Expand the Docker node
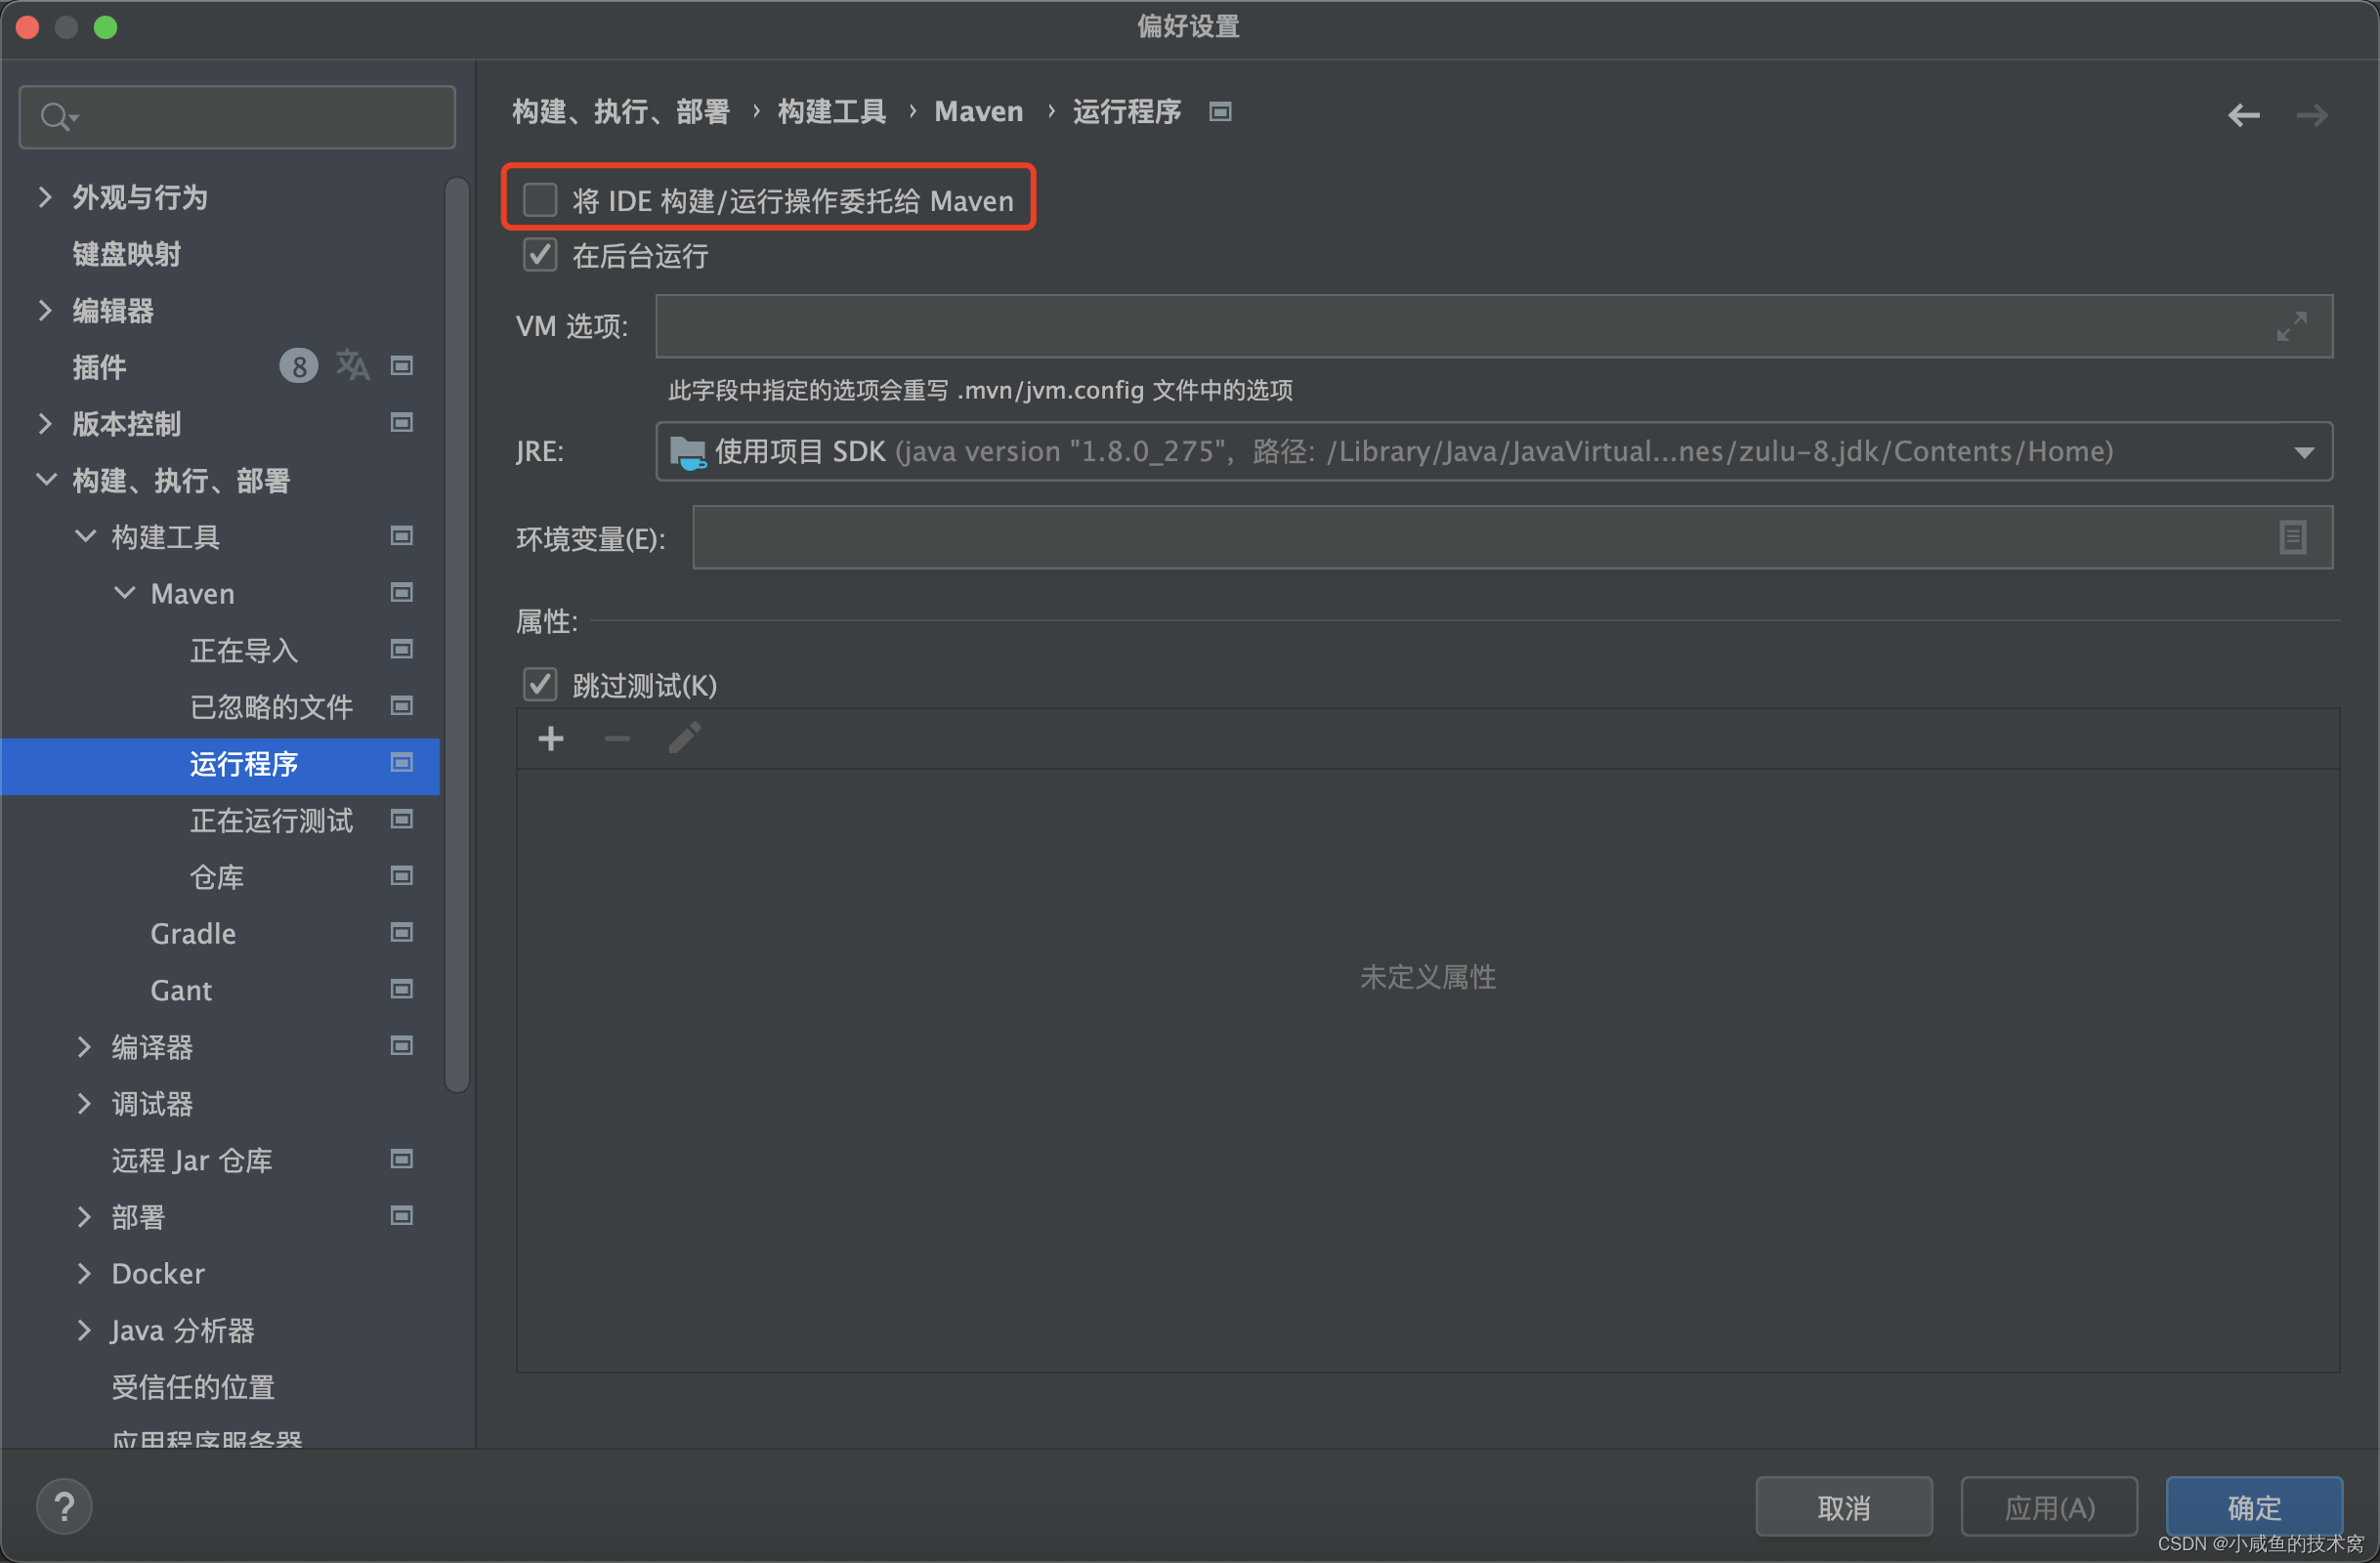The width and height of the screenshot is (2380, 1563). (85, 1273)
